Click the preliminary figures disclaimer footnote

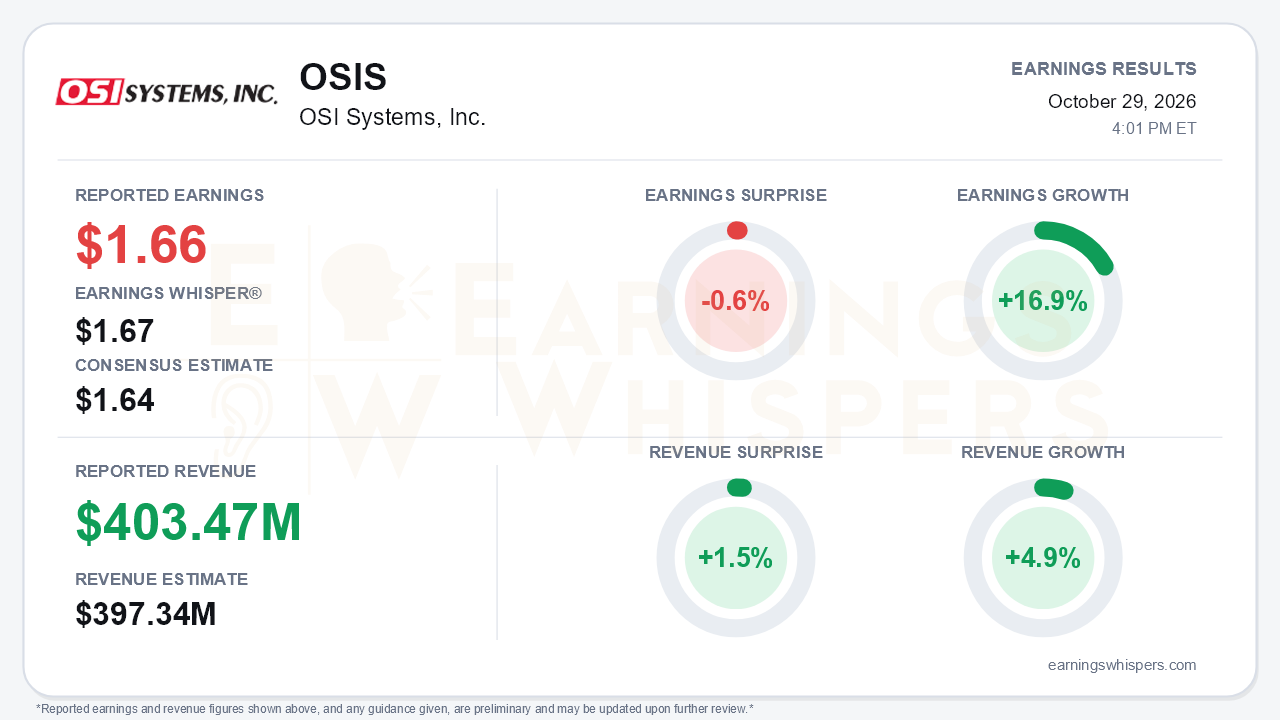(395, 709)
